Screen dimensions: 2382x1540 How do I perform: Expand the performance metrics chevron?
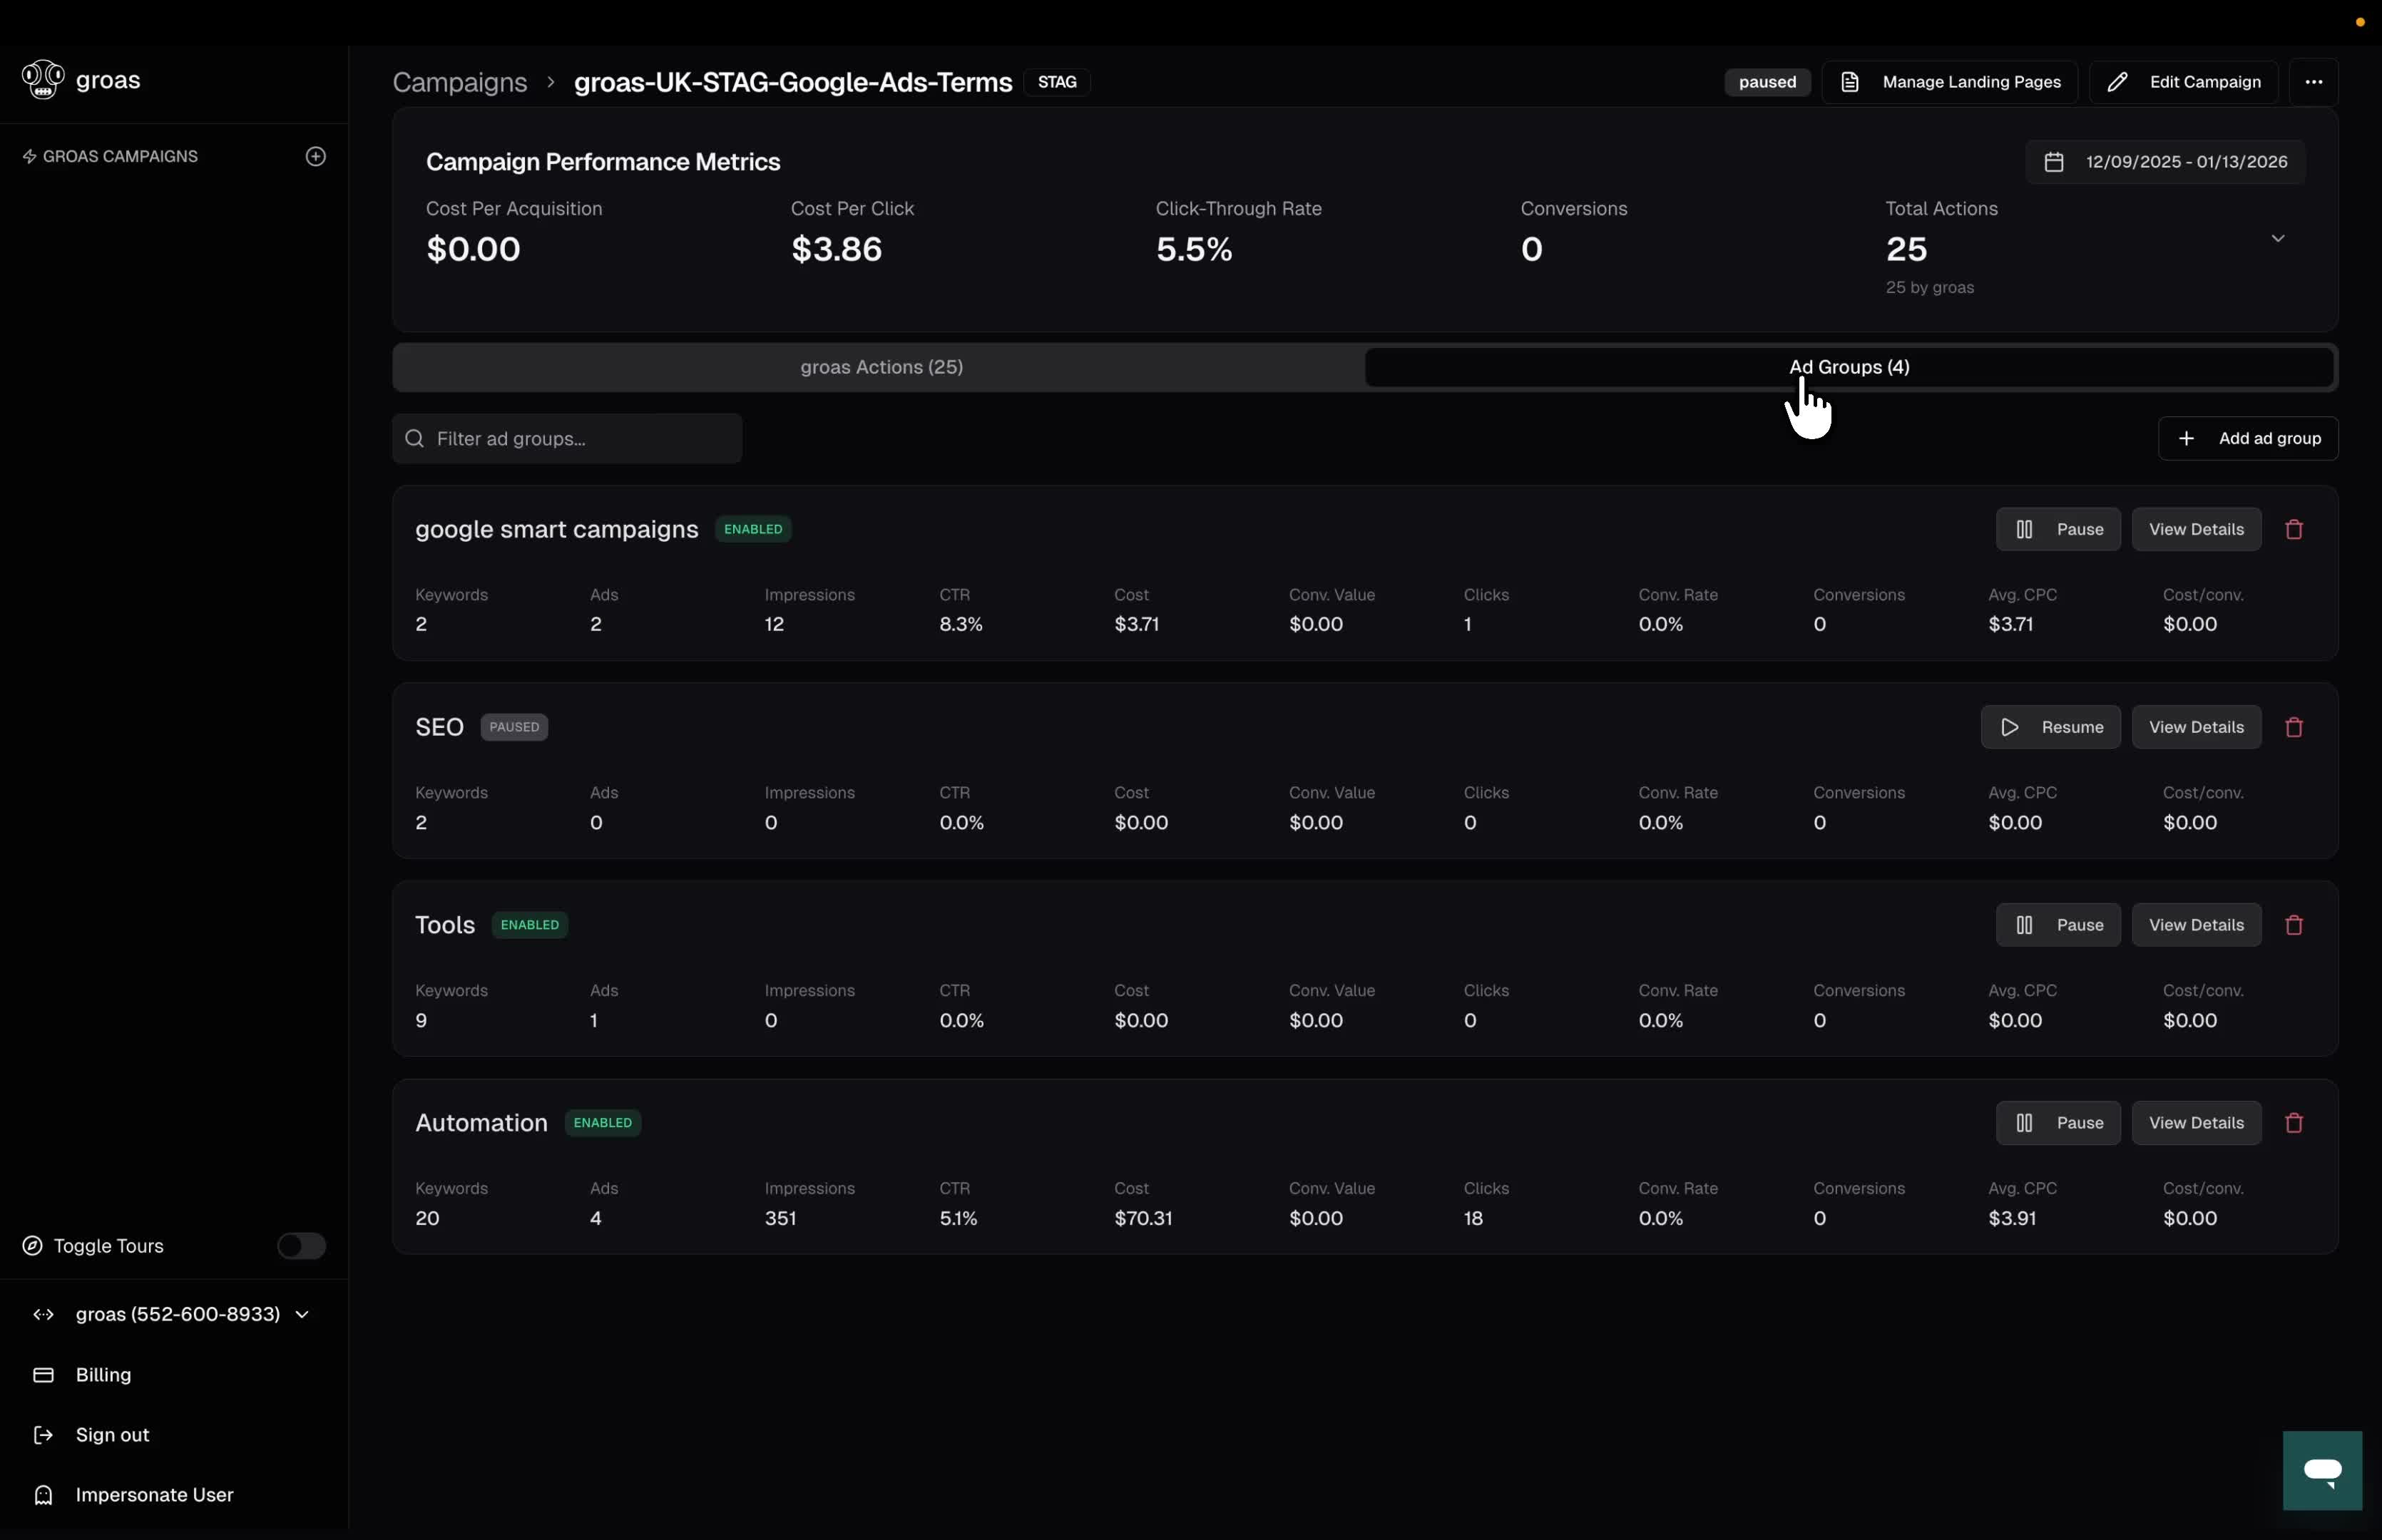tap(2277, 238)
